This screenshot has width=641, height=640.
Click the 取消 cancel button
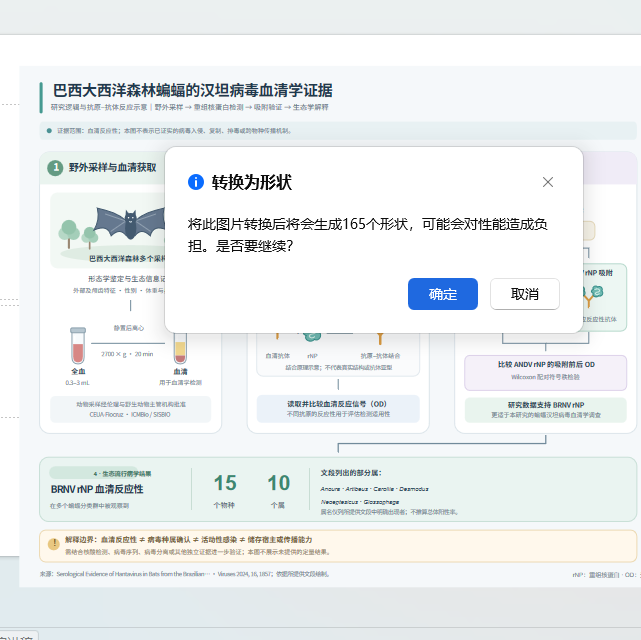[525, 294]
